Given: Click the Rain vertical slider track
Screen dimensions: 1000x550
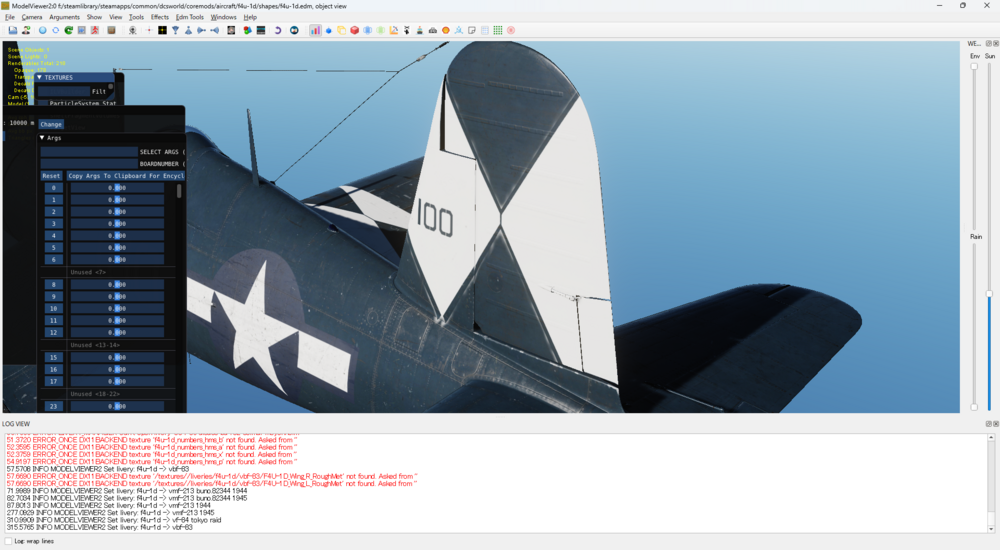Looking at the screenshot, I should pos(974,325).
